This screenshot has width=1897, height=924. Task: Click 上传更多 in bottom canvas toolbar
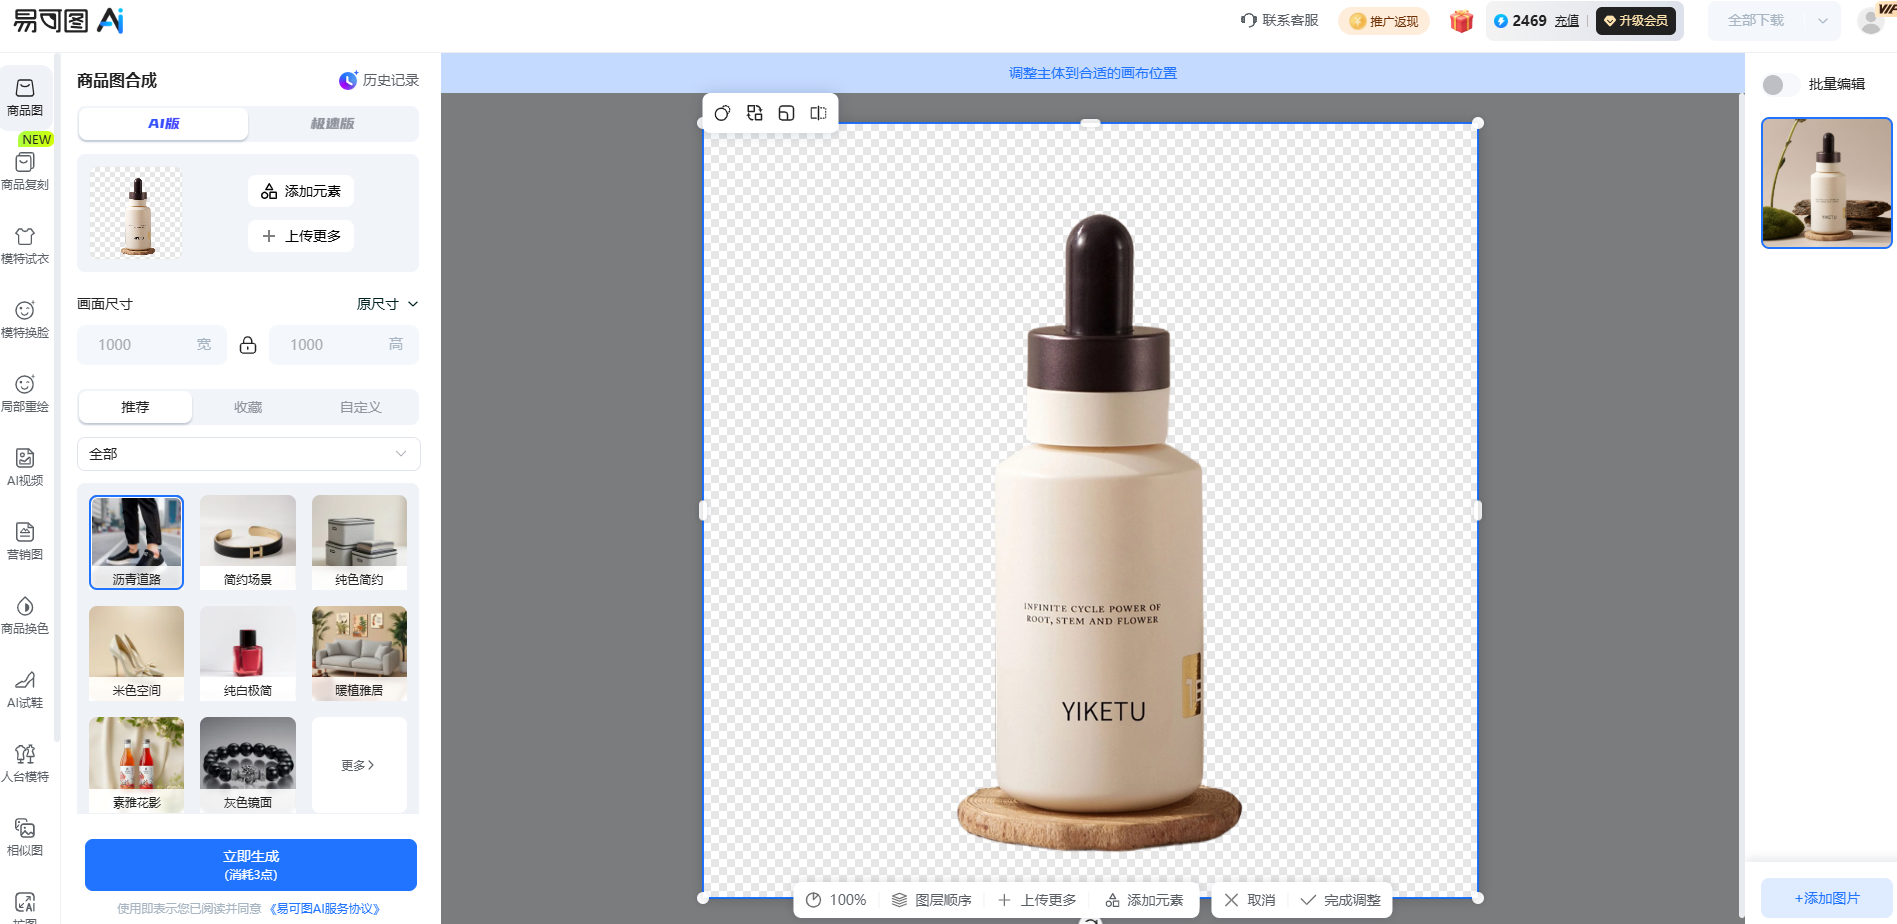click(1037, 900)
